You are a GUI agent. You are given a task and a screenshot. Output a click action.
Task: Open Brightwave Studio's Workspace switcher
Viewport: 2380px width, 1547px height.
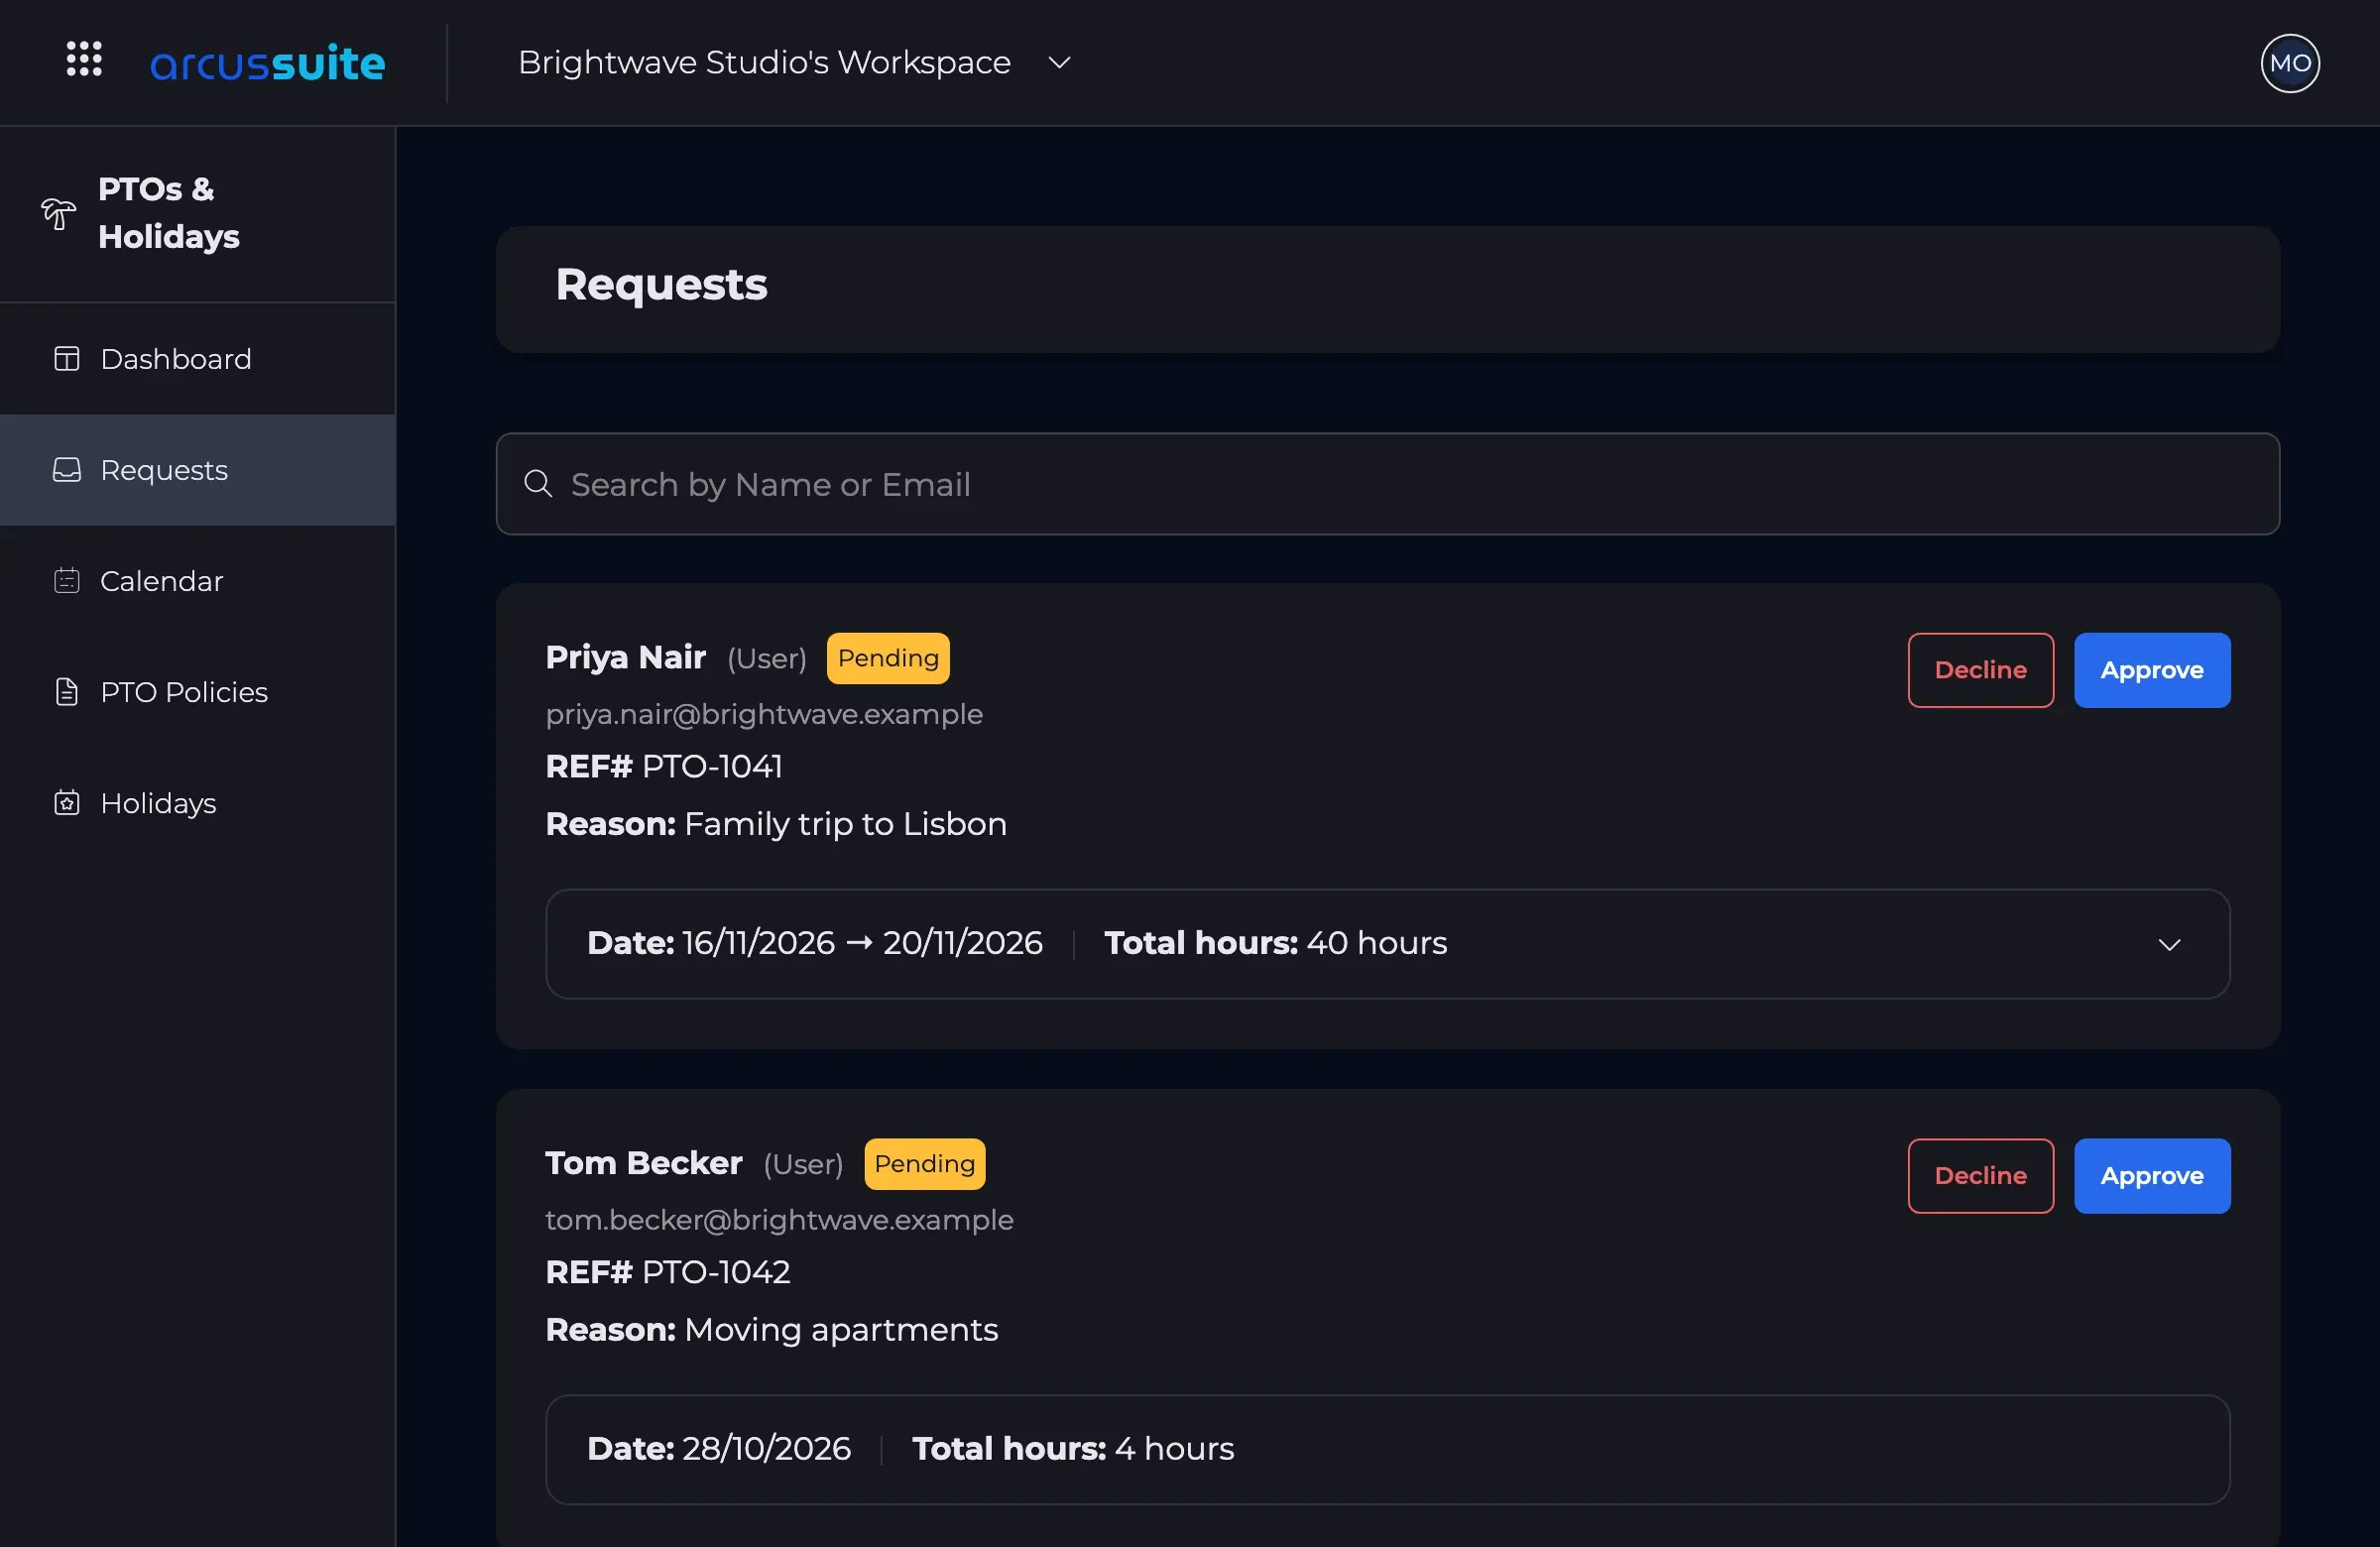[794, 63]
